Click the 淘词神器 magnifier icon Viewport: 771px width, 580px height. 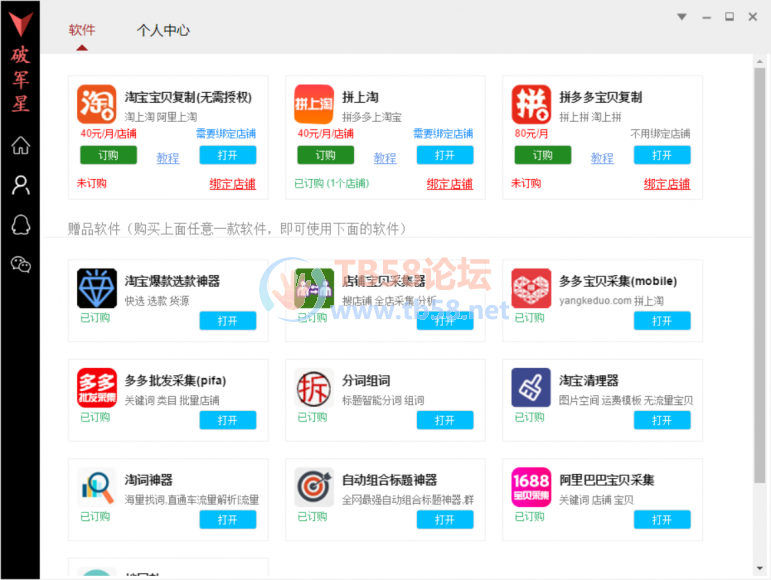[97, 487]
